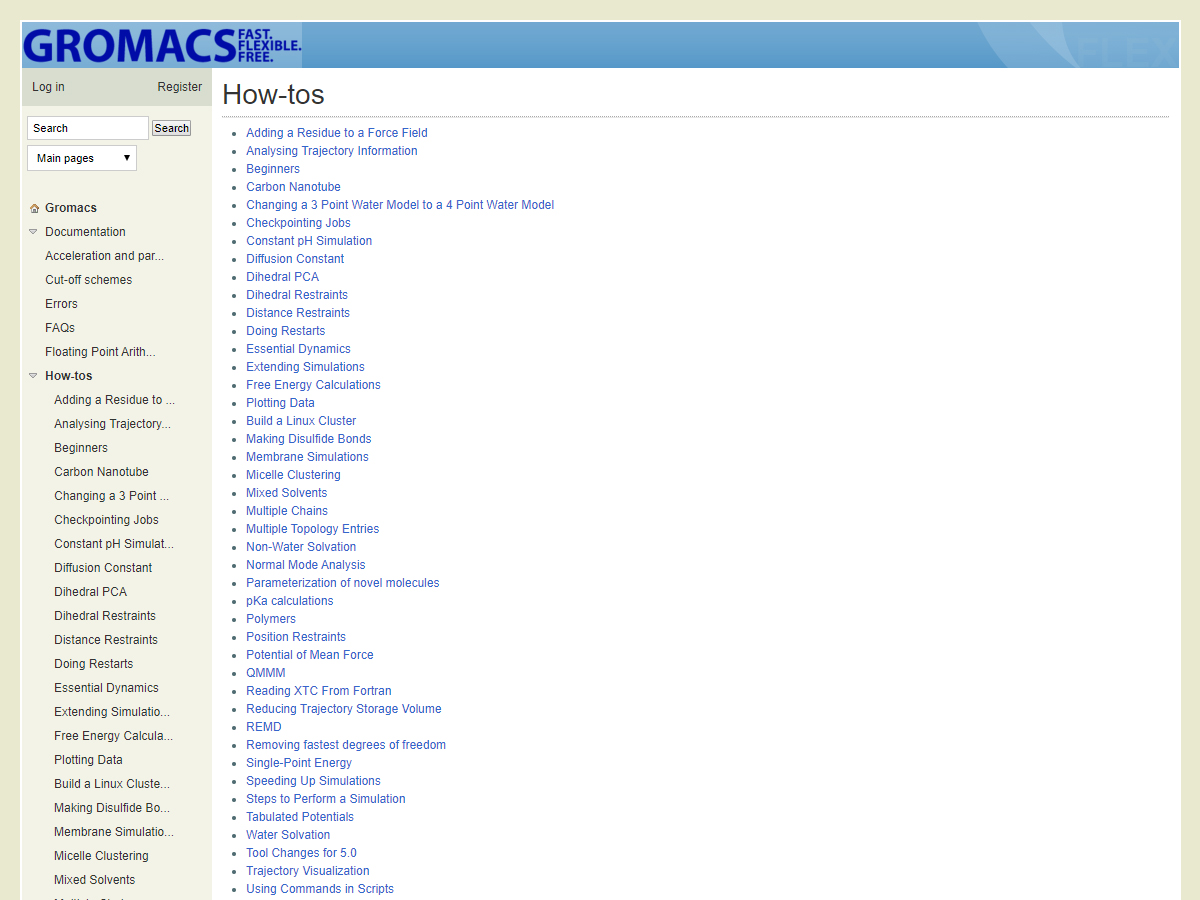This screenshot has width=1200, height=900.
Task: Open the Register link
Action: coord(179,87)
